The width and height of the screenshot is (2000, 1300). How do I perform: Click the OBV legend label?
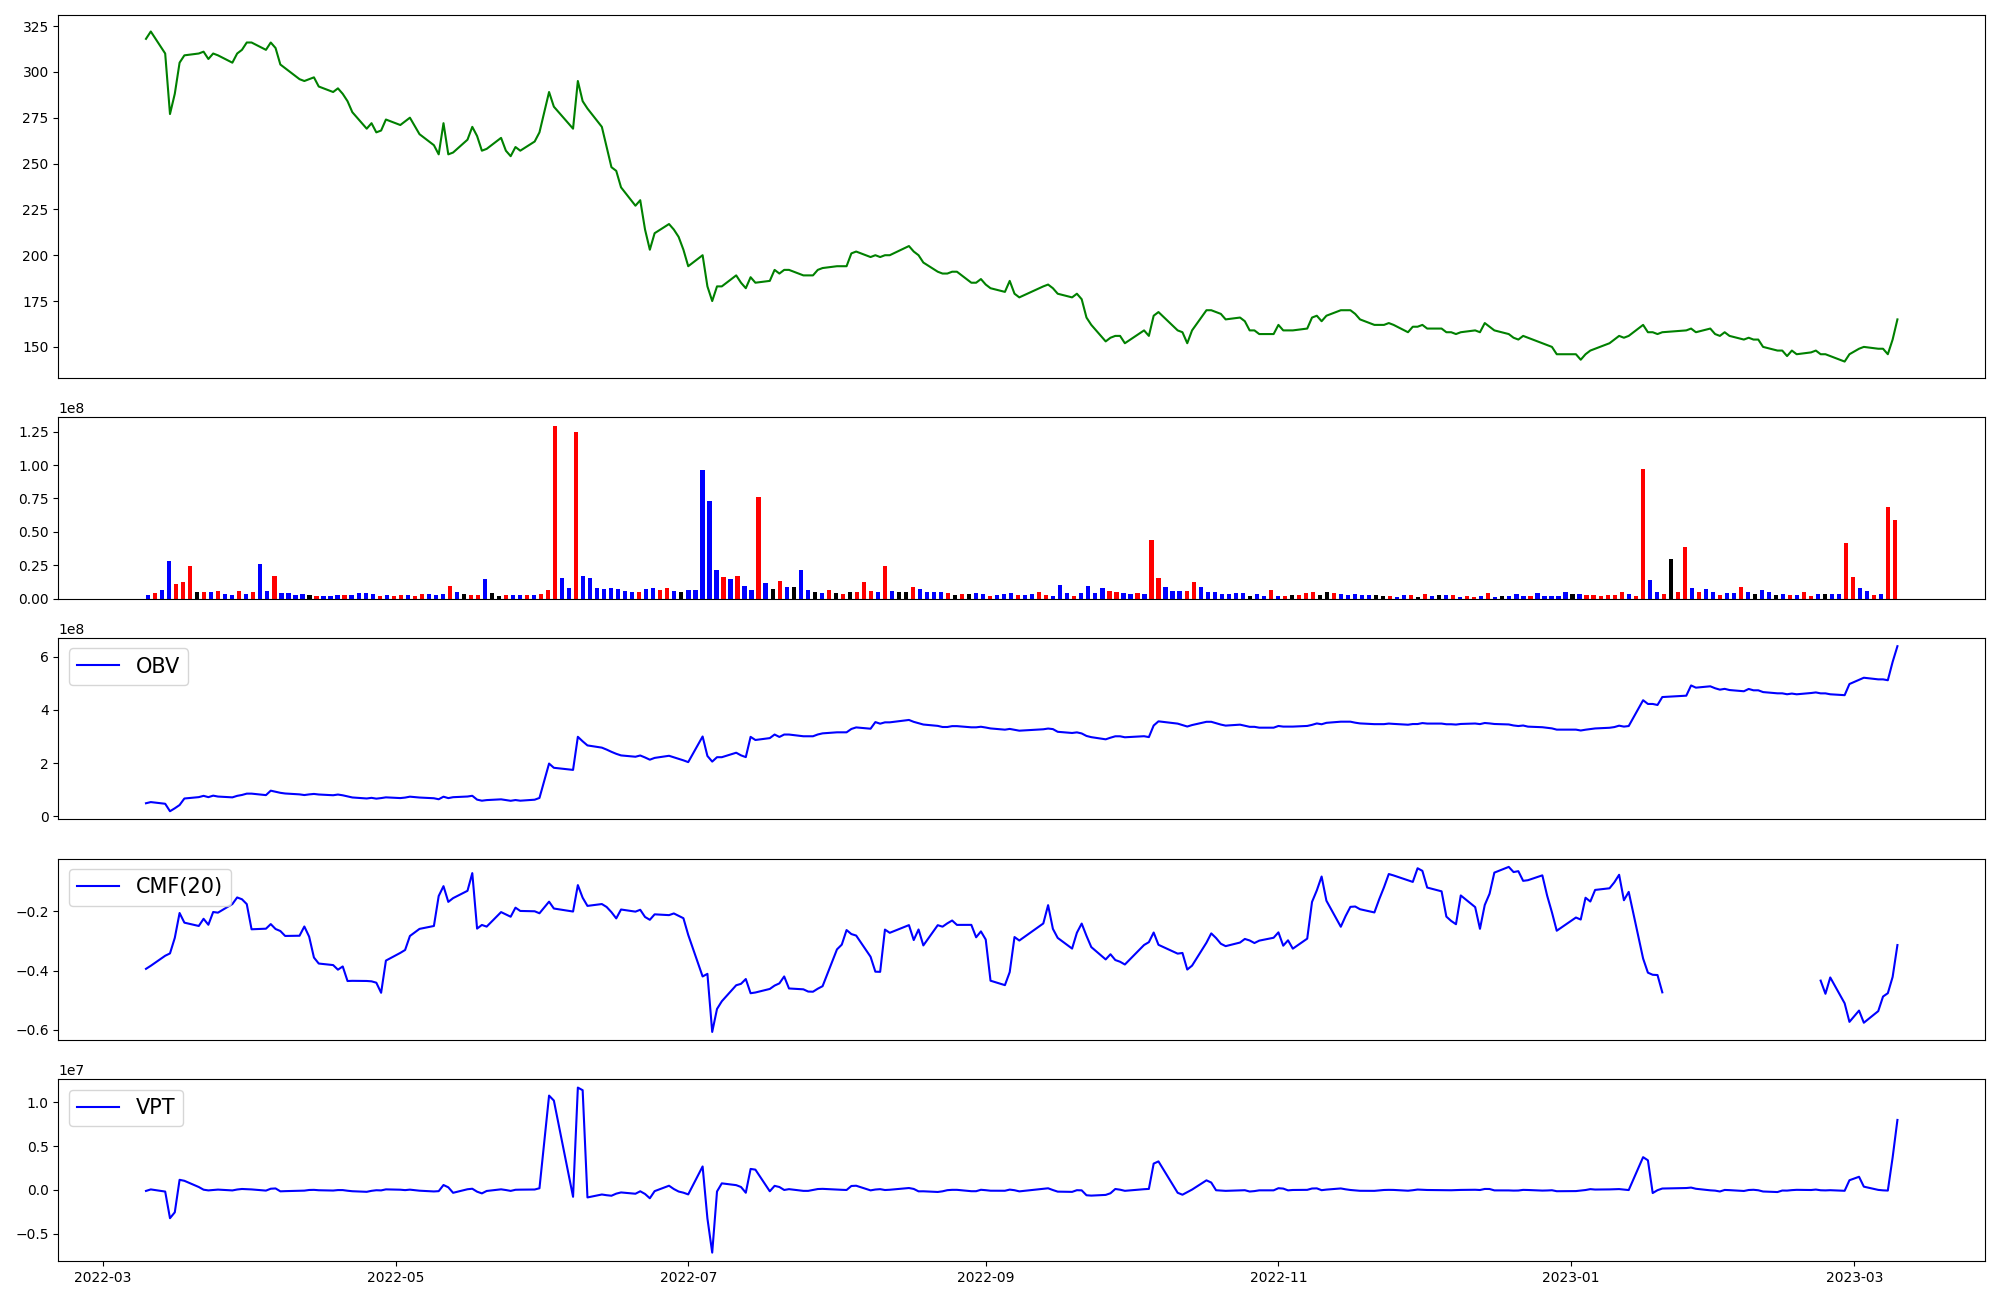click(157, 666)
